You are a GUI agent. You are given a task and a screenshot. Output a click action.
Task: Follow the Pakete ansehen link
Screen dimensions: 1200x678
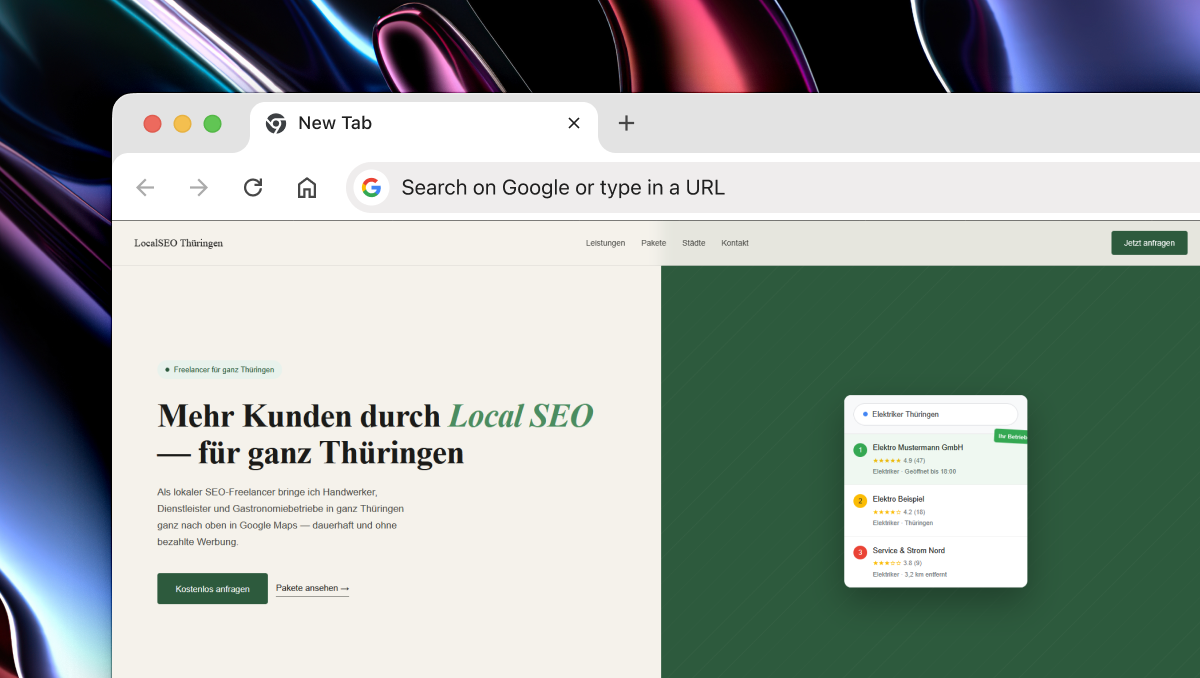[312, 589]
